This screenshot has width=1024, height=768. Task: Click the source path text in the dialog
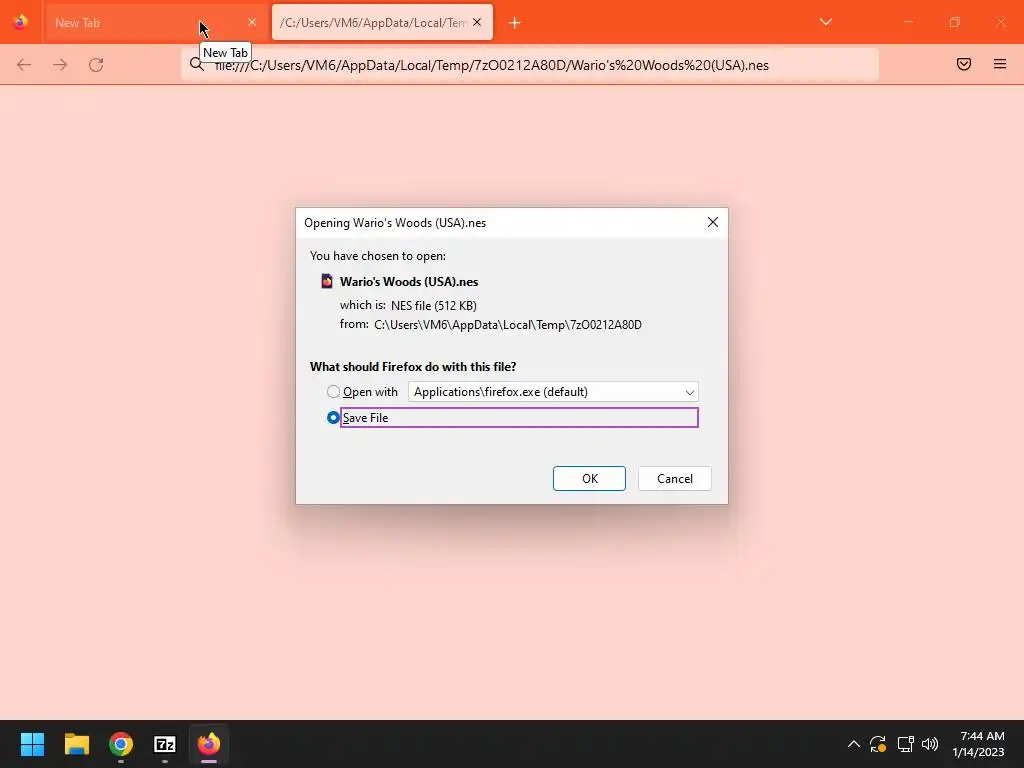507,325
